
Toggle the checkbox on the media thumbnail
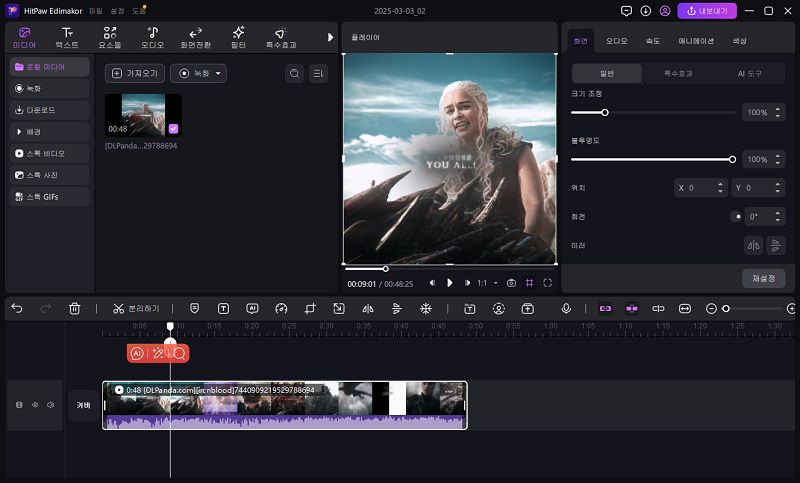point(173,128)
